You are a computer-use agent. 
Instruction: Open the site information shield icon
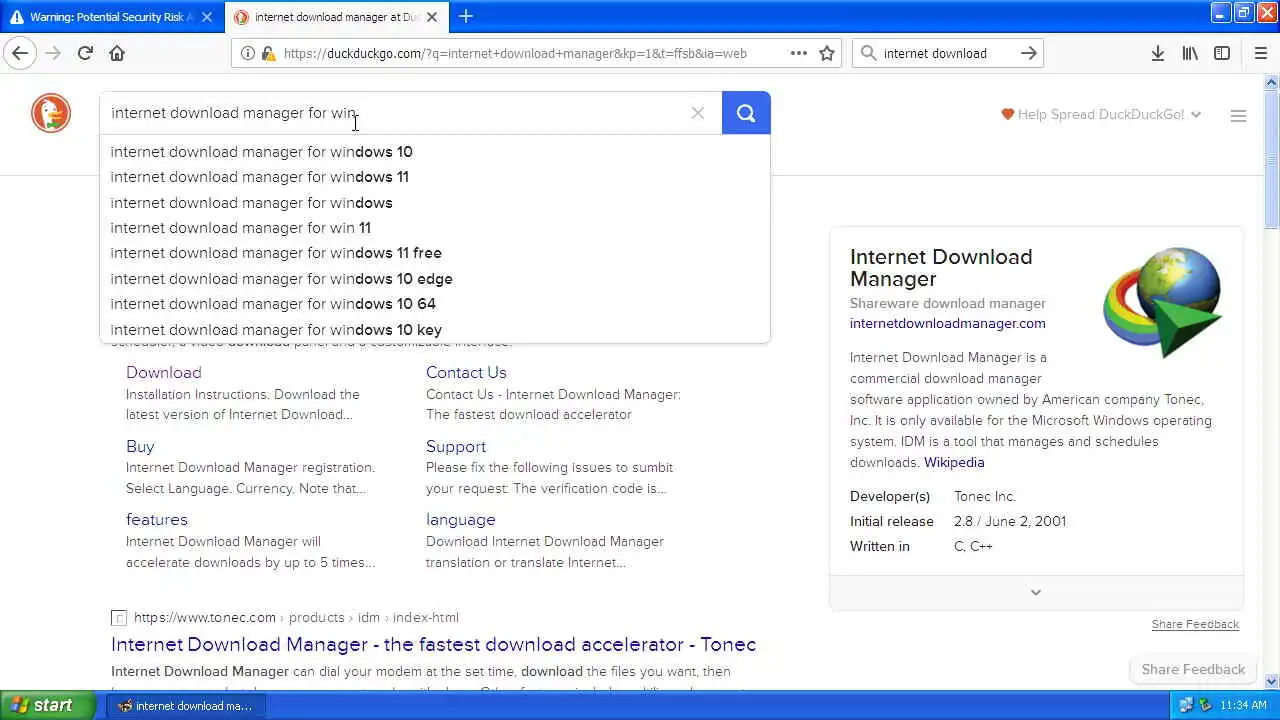(x=248, y=53)
